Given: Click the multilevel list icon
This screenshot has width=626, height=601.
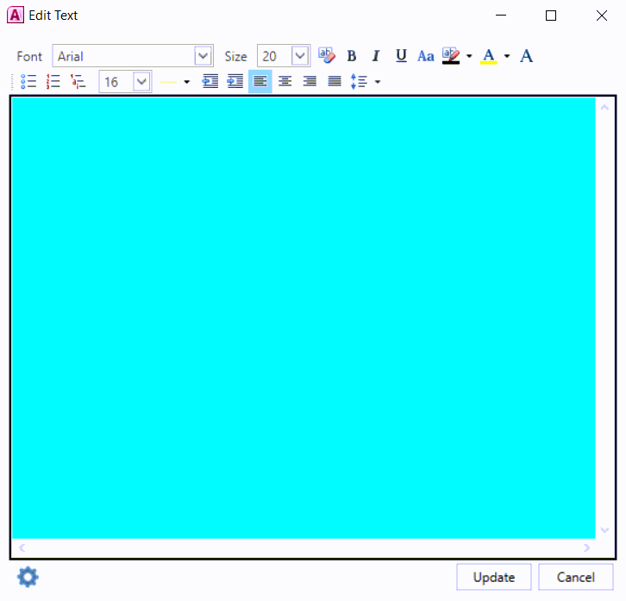Looking at the screenshot, I should click(78, 82).
